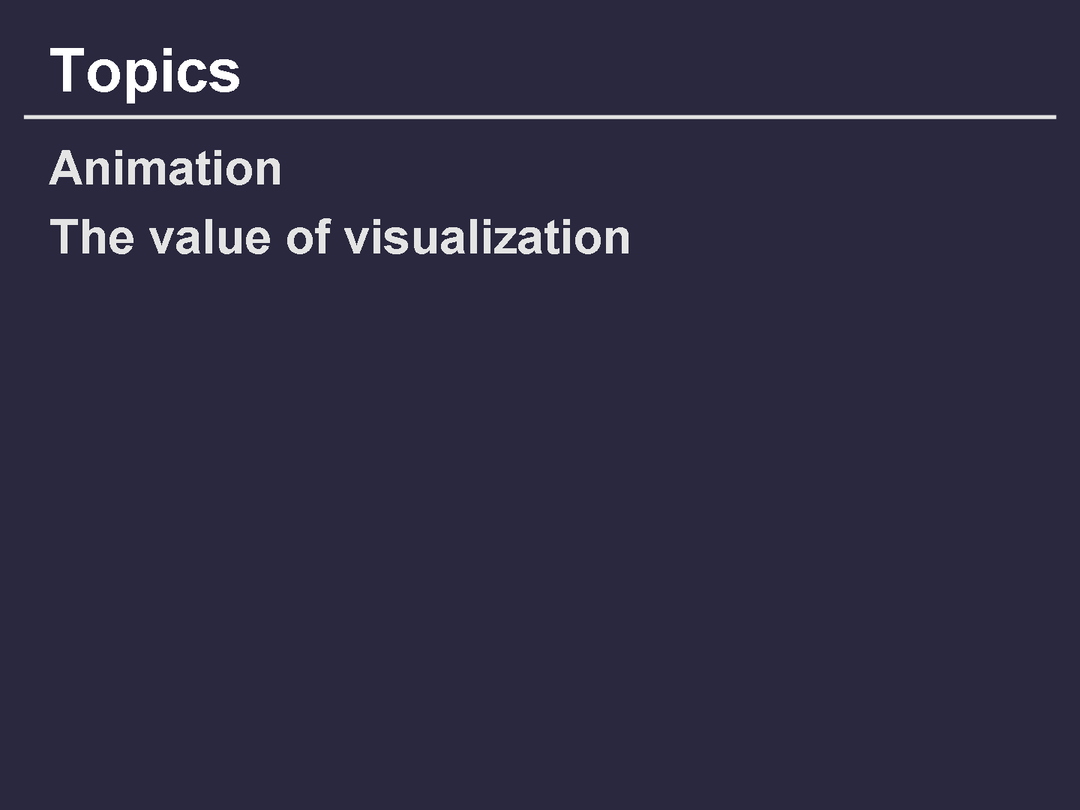Screen dimensions: 1080x810
Task: Click blank space right of the Topics title
Action: 650,72
